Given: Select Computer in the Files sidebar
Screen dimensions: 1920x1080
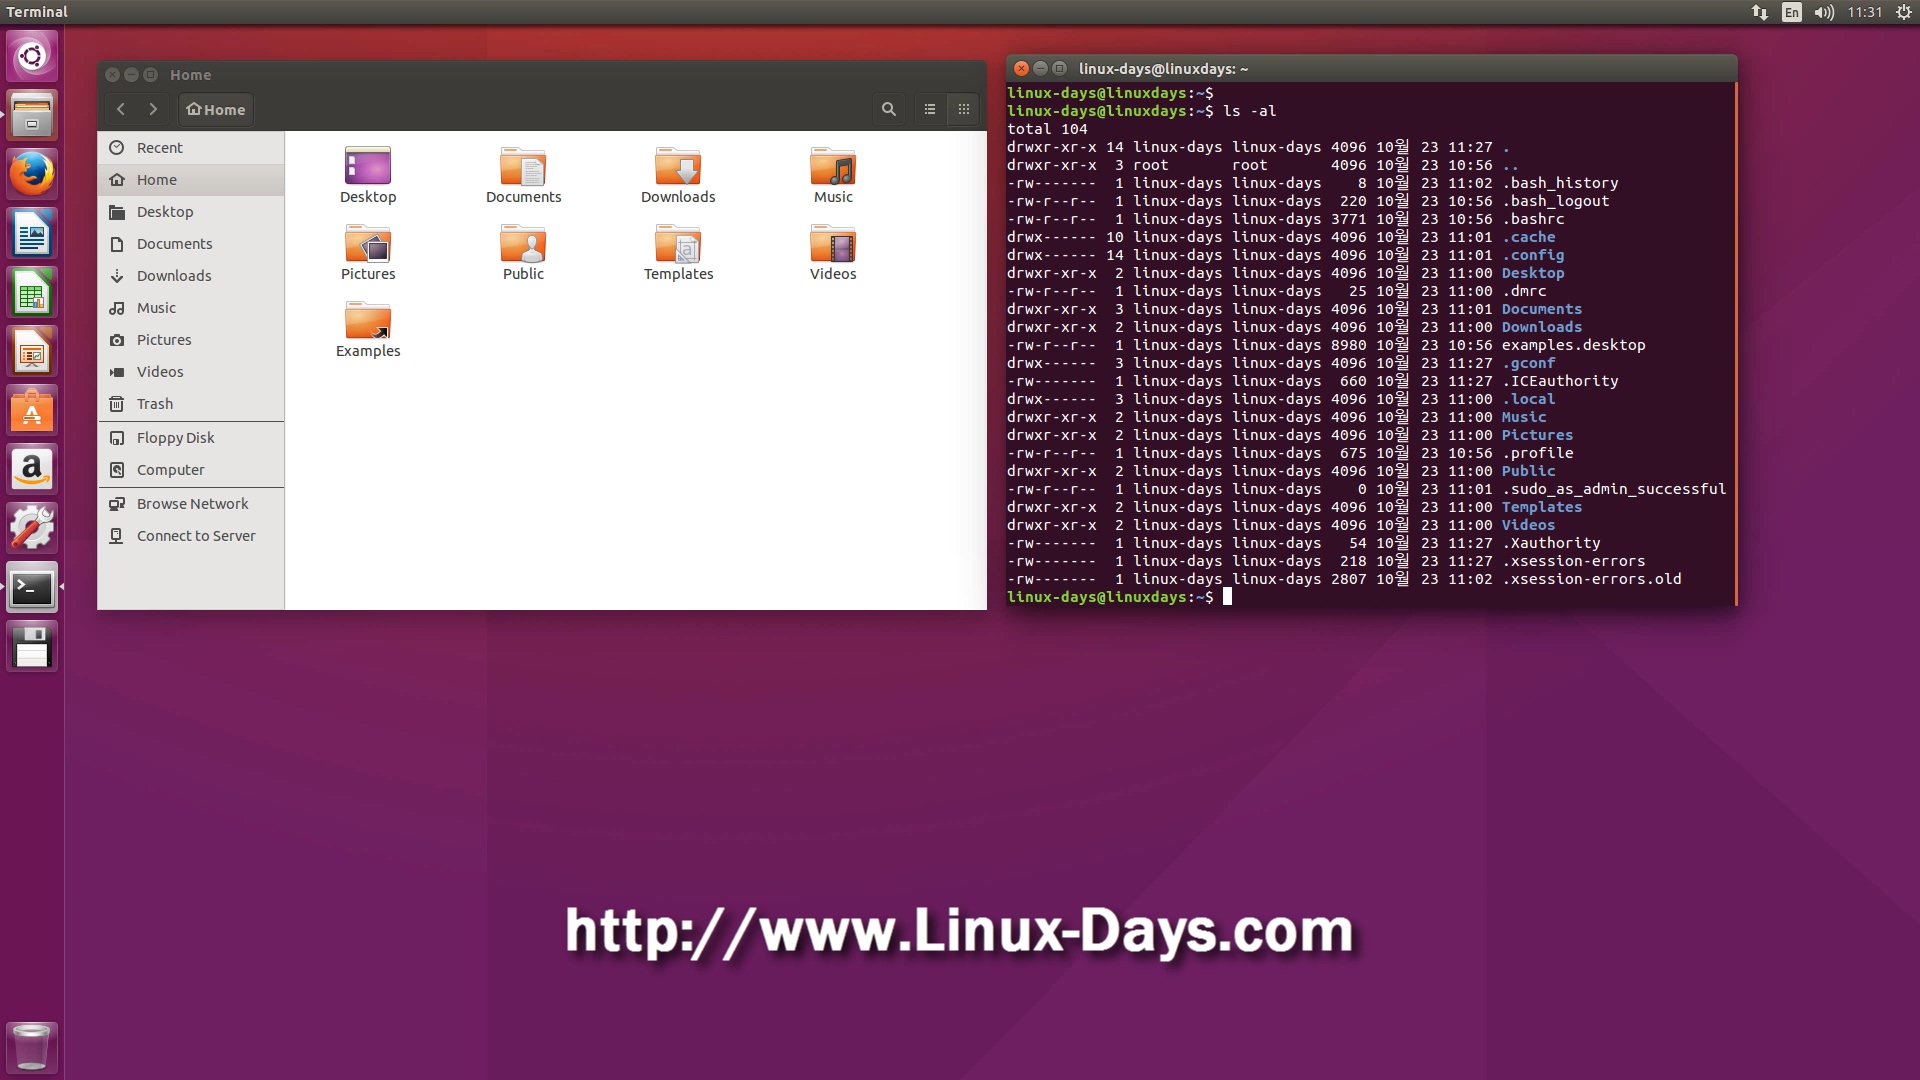Looking at the screenshot, I should (191, 469).
